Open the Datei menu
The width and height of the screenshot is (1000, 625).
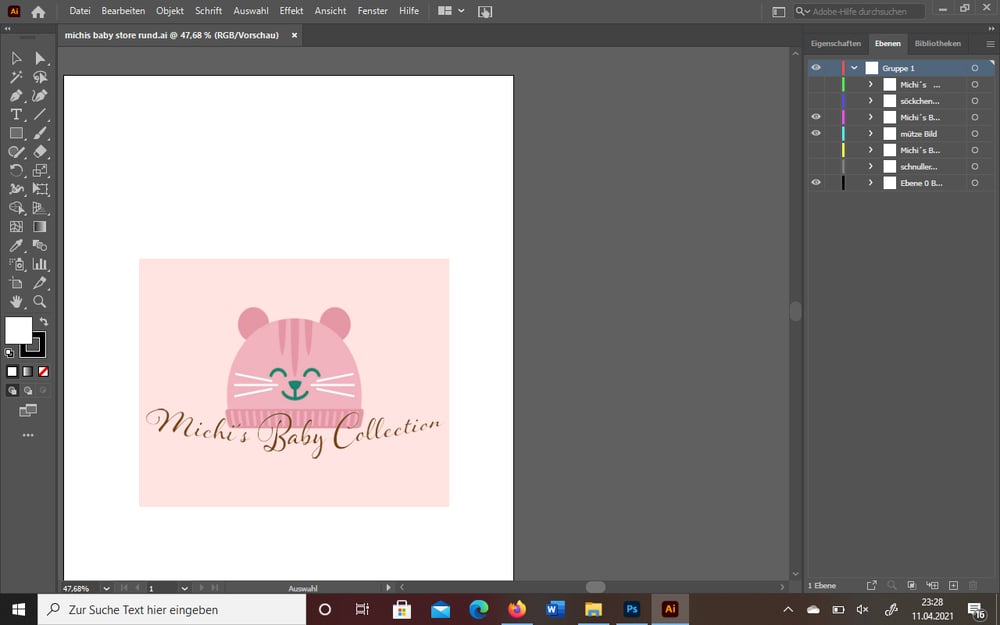tap(80, 11)
